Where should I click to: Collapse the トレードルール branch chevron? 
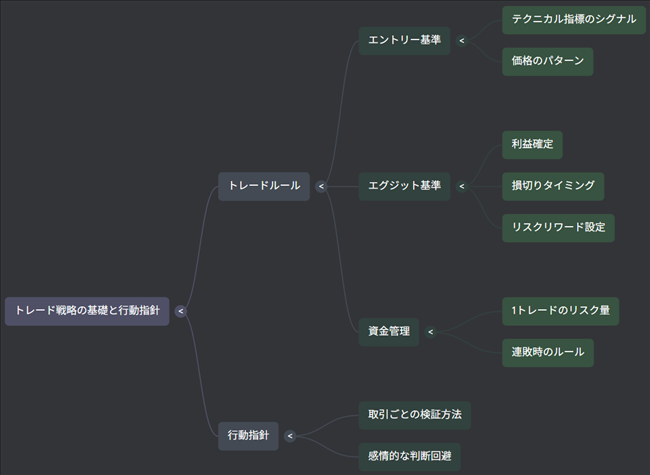321,186
